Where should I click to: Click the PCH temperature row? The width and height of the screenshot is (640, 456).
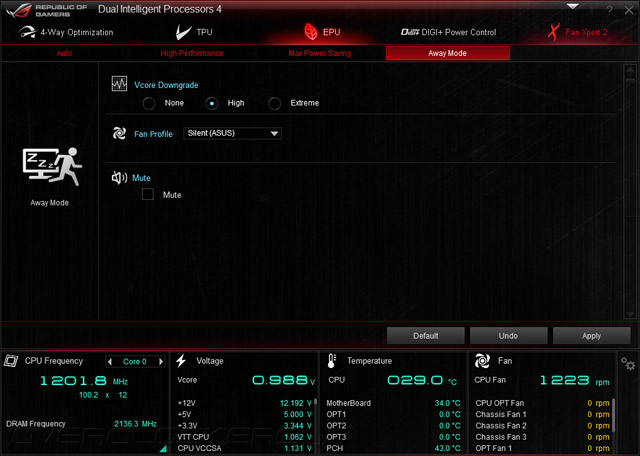pos(393,448)
